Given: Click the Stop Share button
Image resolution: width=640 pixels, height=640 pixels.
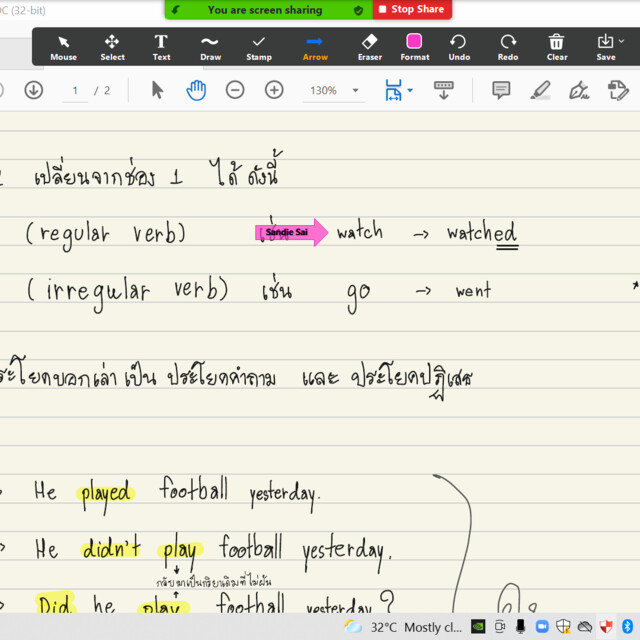Looking at the screenshot, I should pos(411,9).
